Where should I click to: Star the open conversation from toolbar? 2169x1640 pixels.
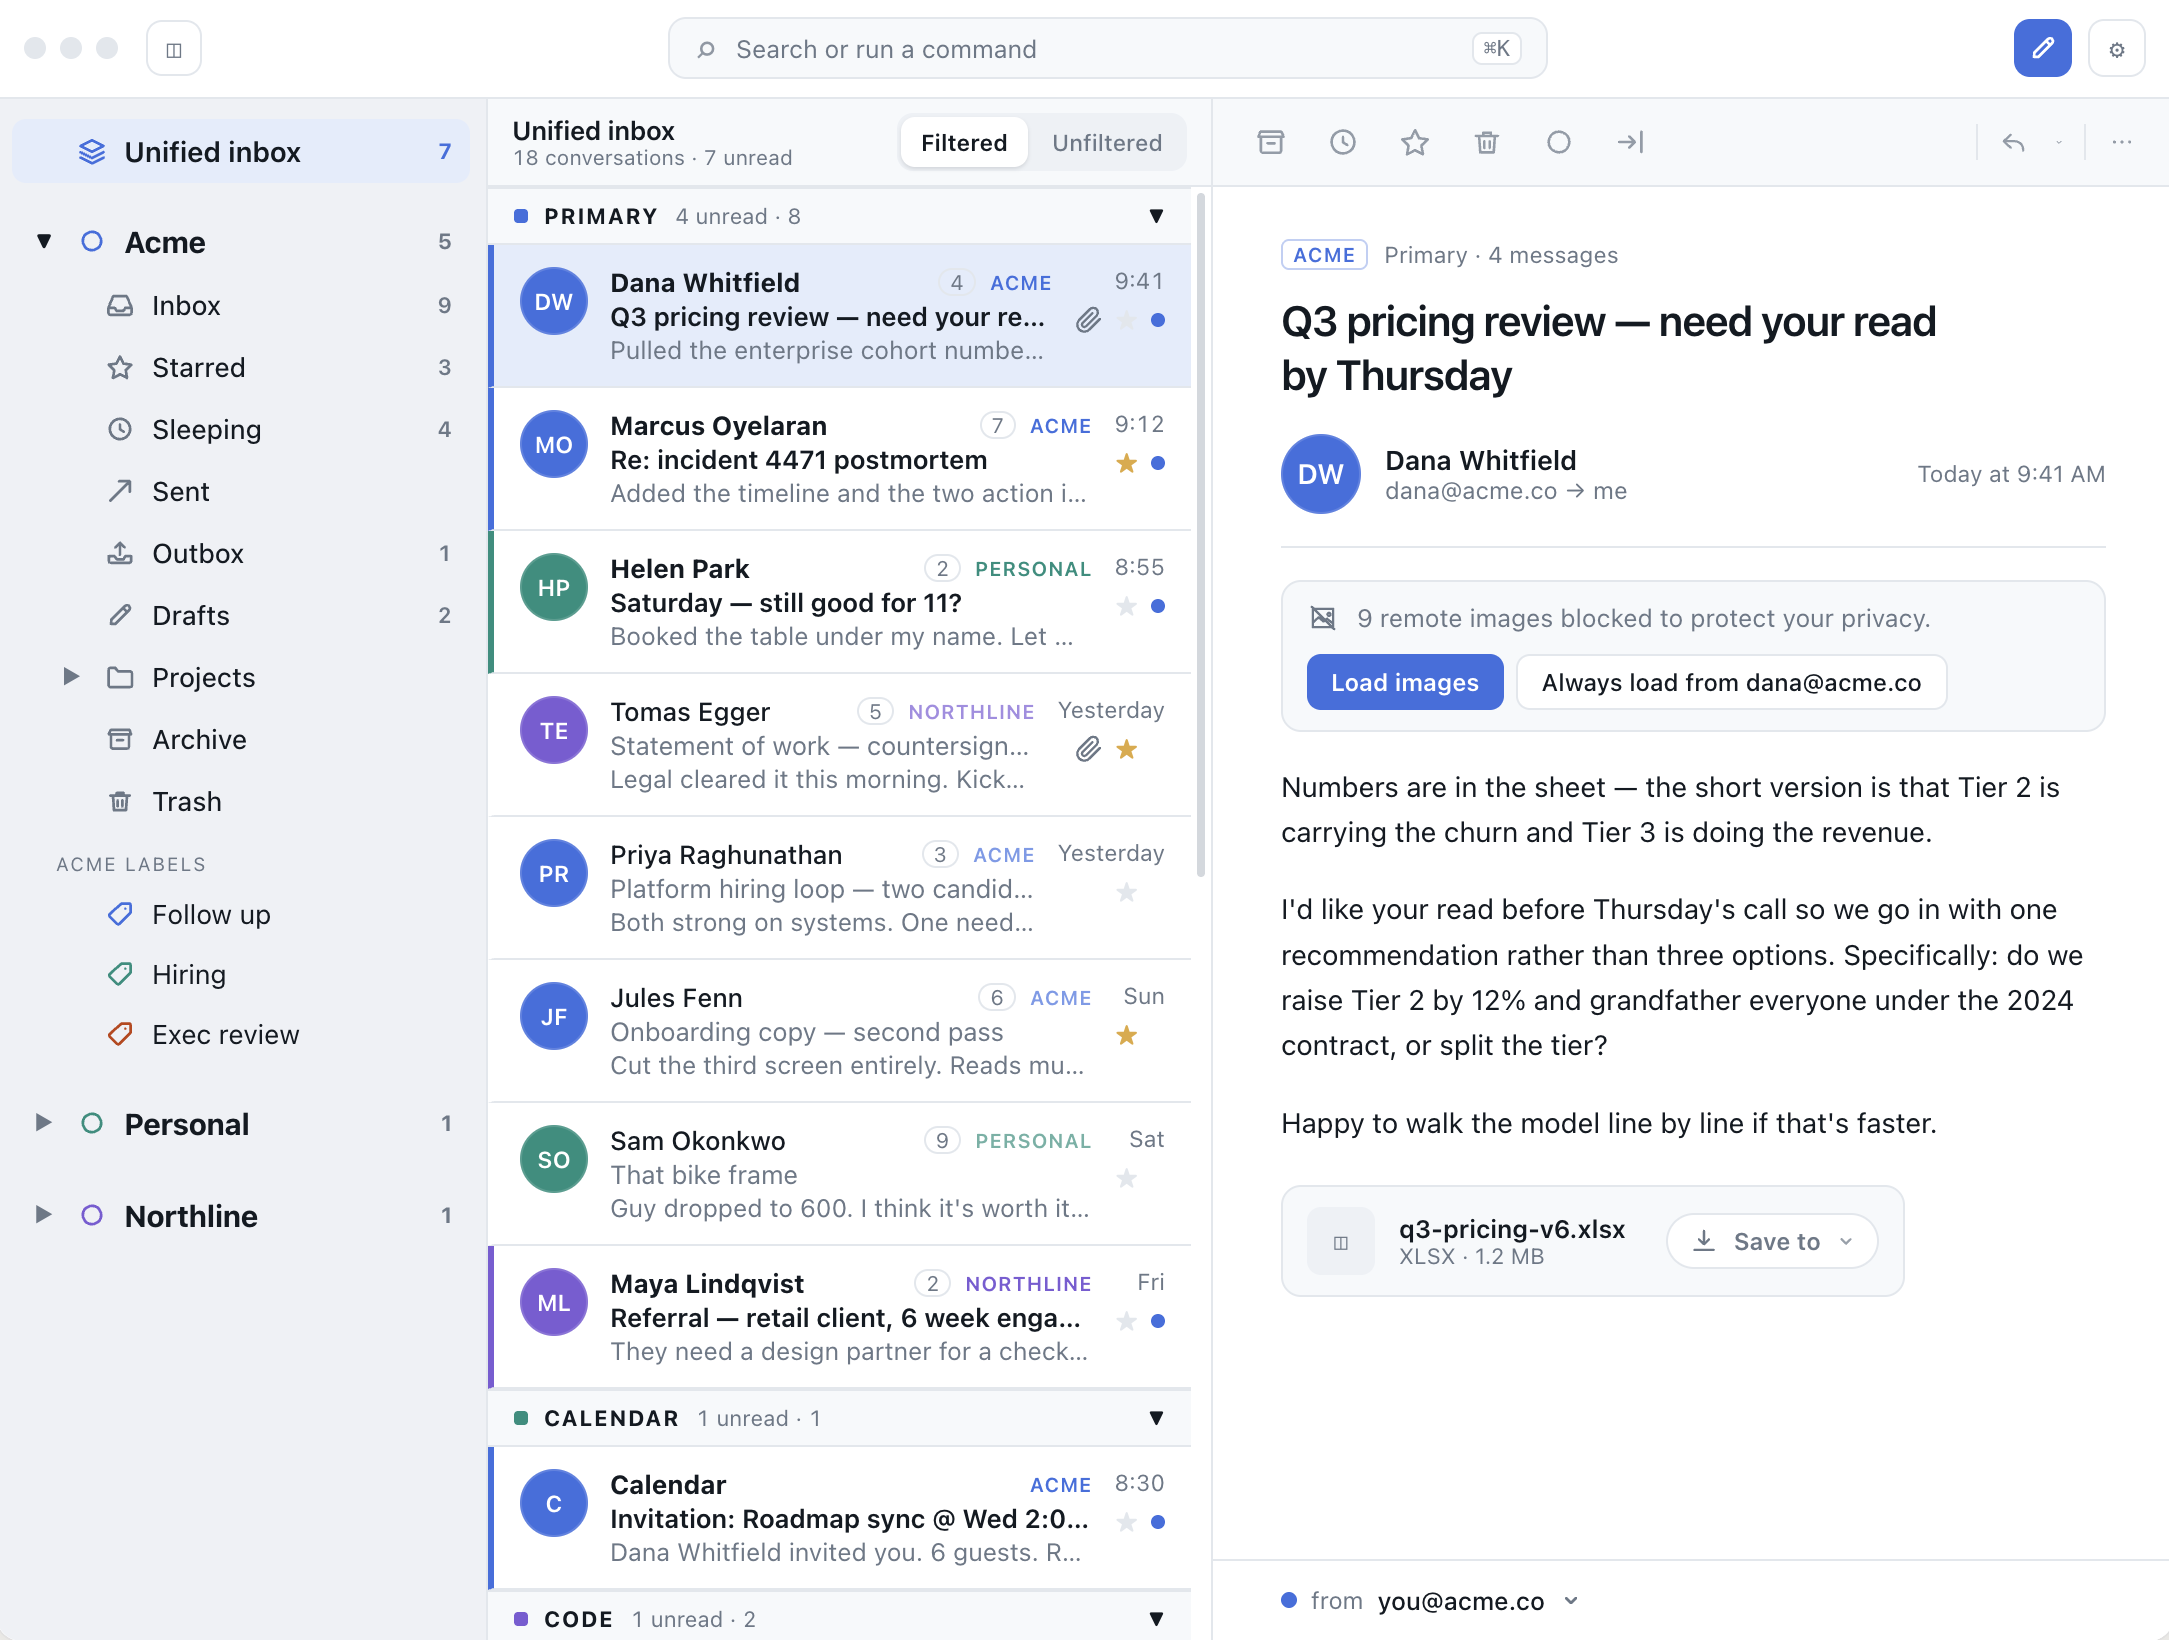click(x=1414, y=142)
